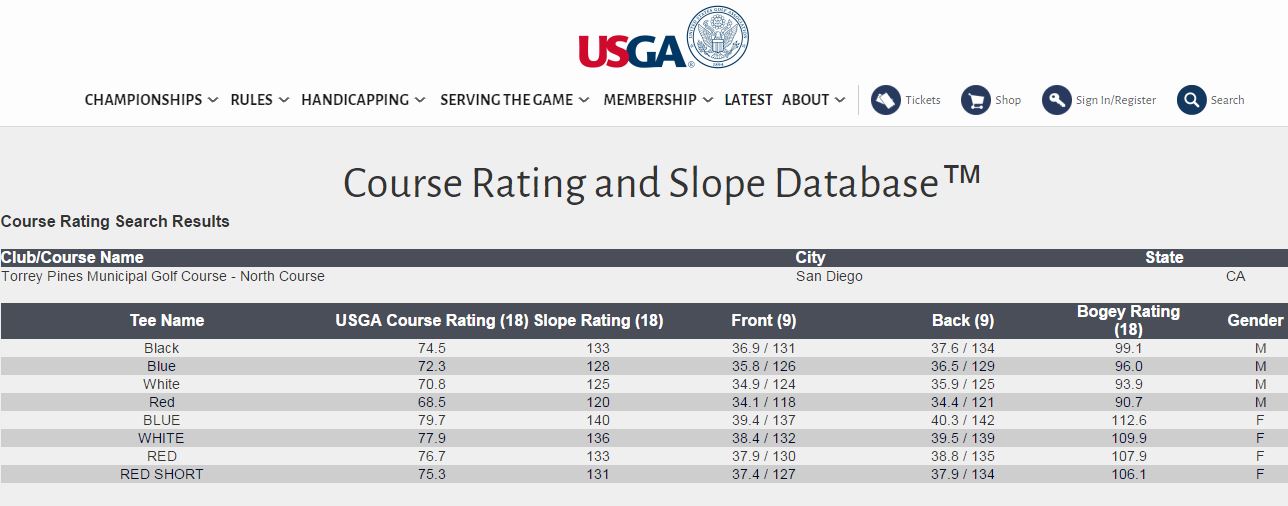Open the Membership dropdown menu
The width and height of the screenshot is (1288, 506).
(x=658, y=100)
